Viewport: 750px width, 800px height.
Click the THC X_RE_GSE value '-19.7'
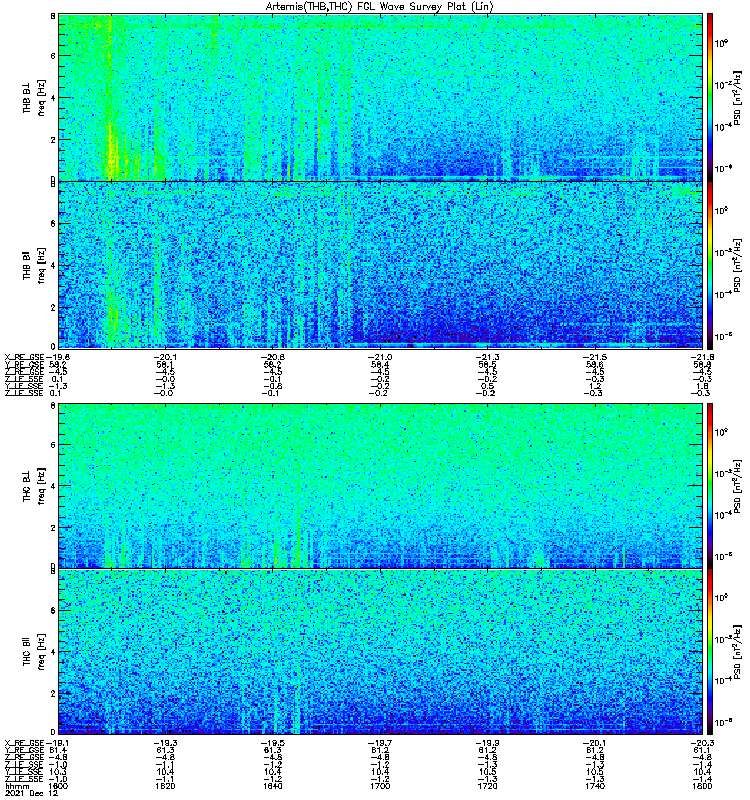click(x=380, y=743)
